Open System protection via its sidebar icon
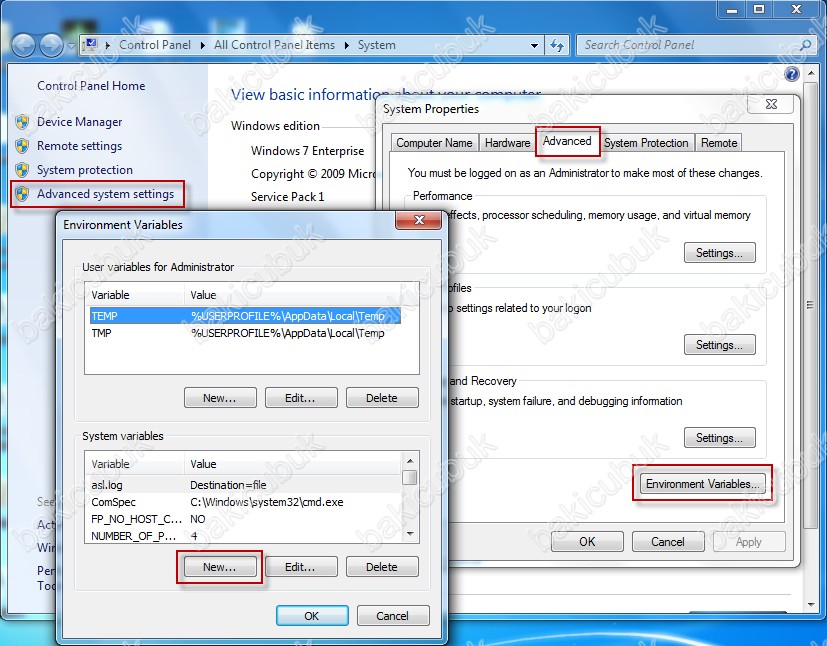827x646 pixels. pyautogui.click(x=23, y=169)
